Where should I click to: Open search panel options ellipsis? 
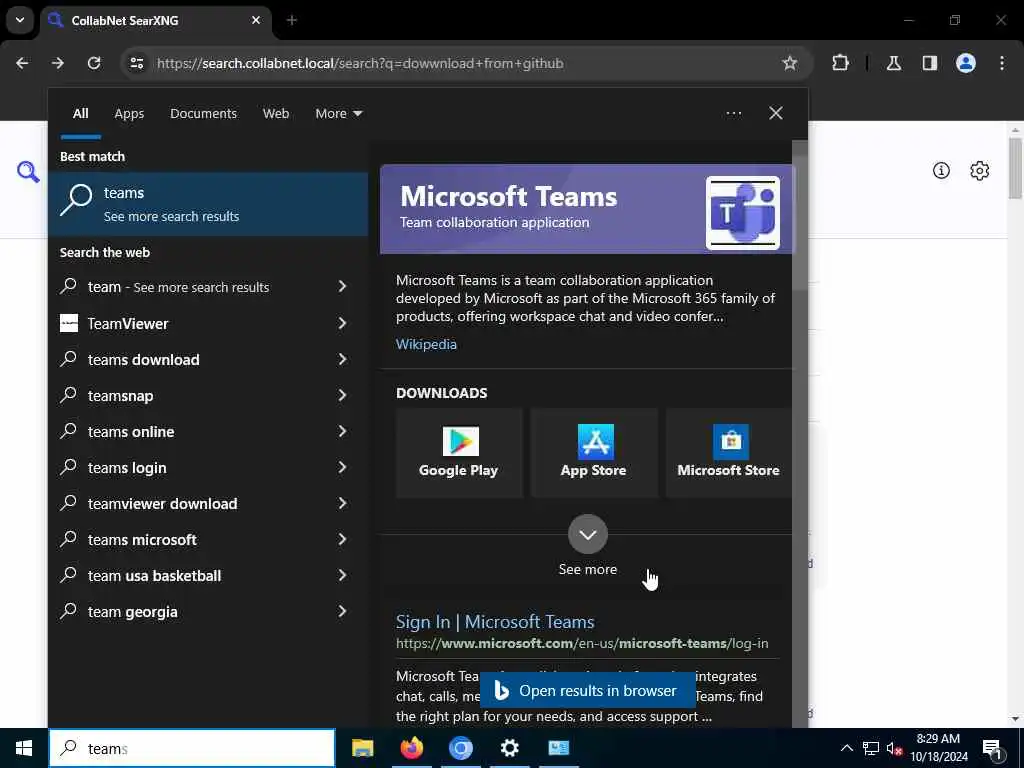point(733,114)
